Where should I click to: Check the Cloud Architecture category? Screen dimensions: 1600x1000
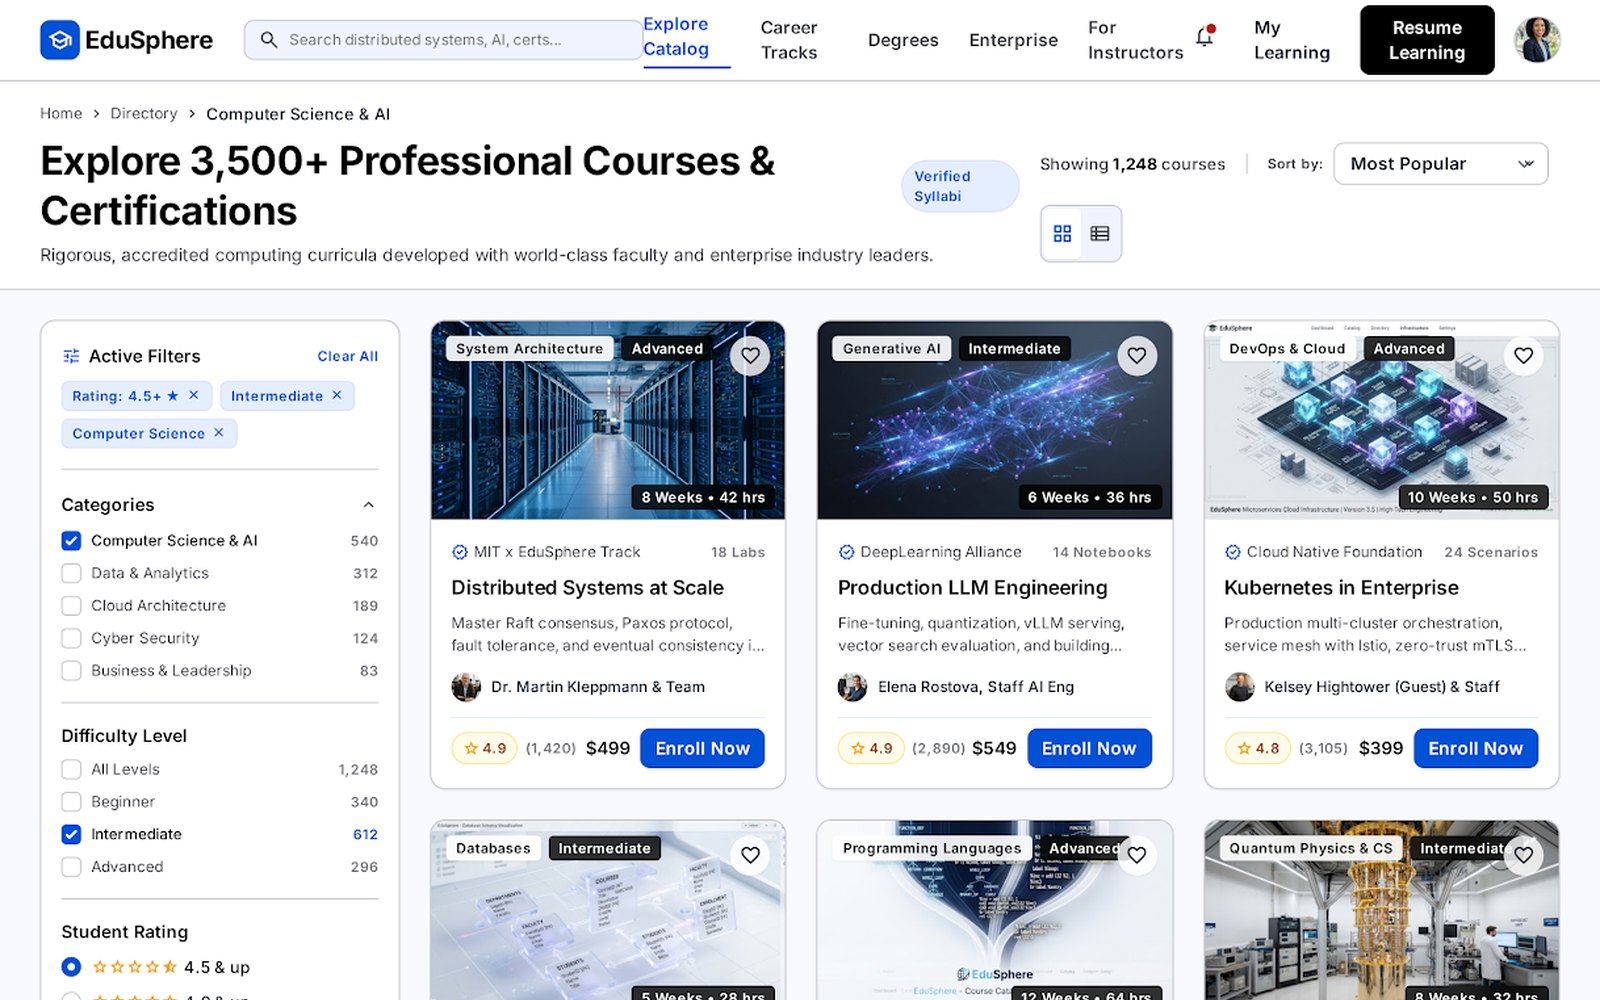click(71, 606)
